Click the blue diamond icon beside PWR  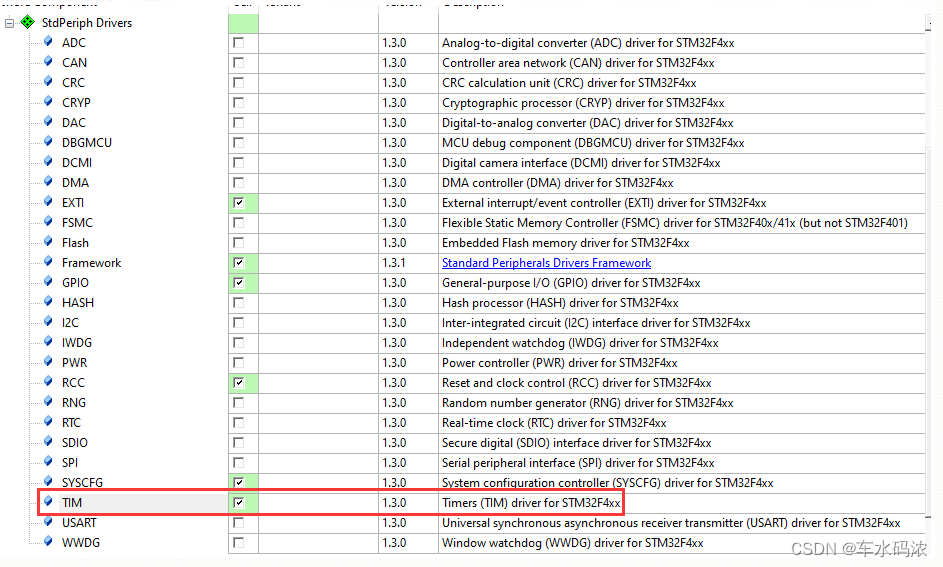click(x=49, y=361)
